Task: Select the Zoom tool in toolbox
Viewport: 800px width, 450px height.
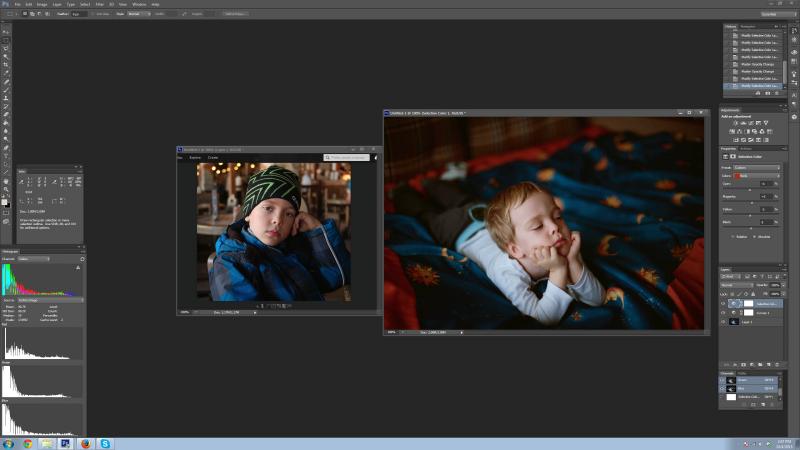Action: [6, 189]
